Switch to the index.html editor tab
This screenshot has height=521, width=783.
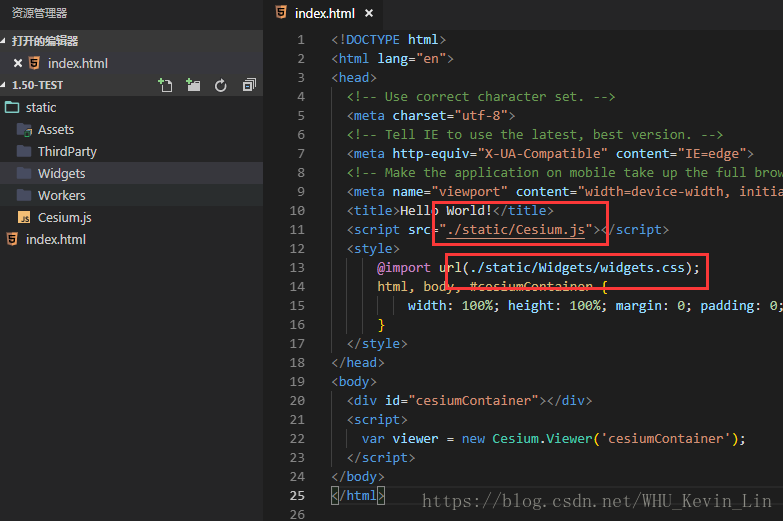324,14
